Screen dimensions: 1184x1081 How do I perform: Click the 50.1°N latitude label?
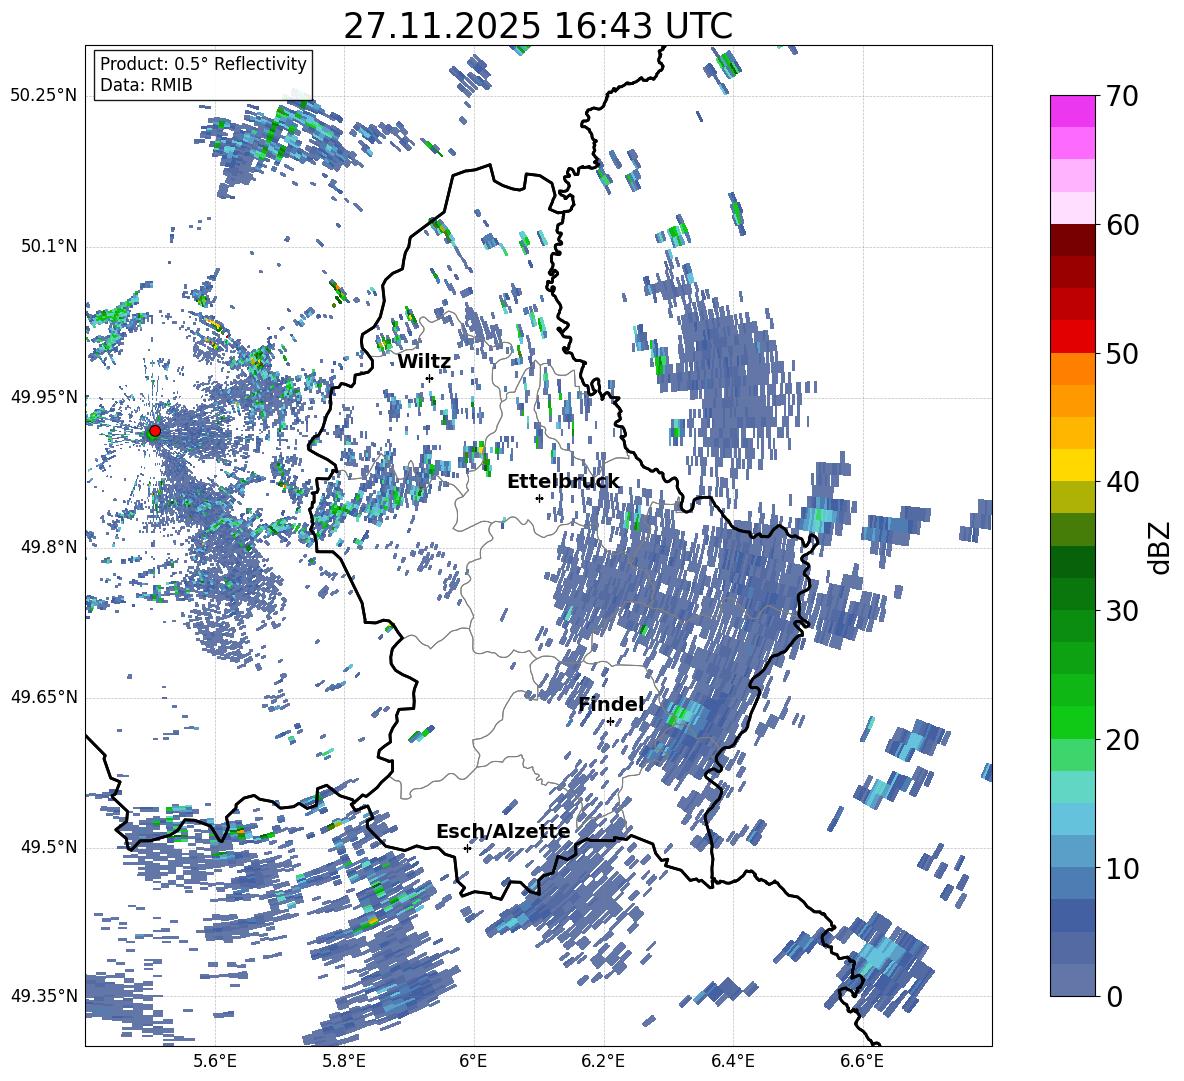[x=48, y=247]
